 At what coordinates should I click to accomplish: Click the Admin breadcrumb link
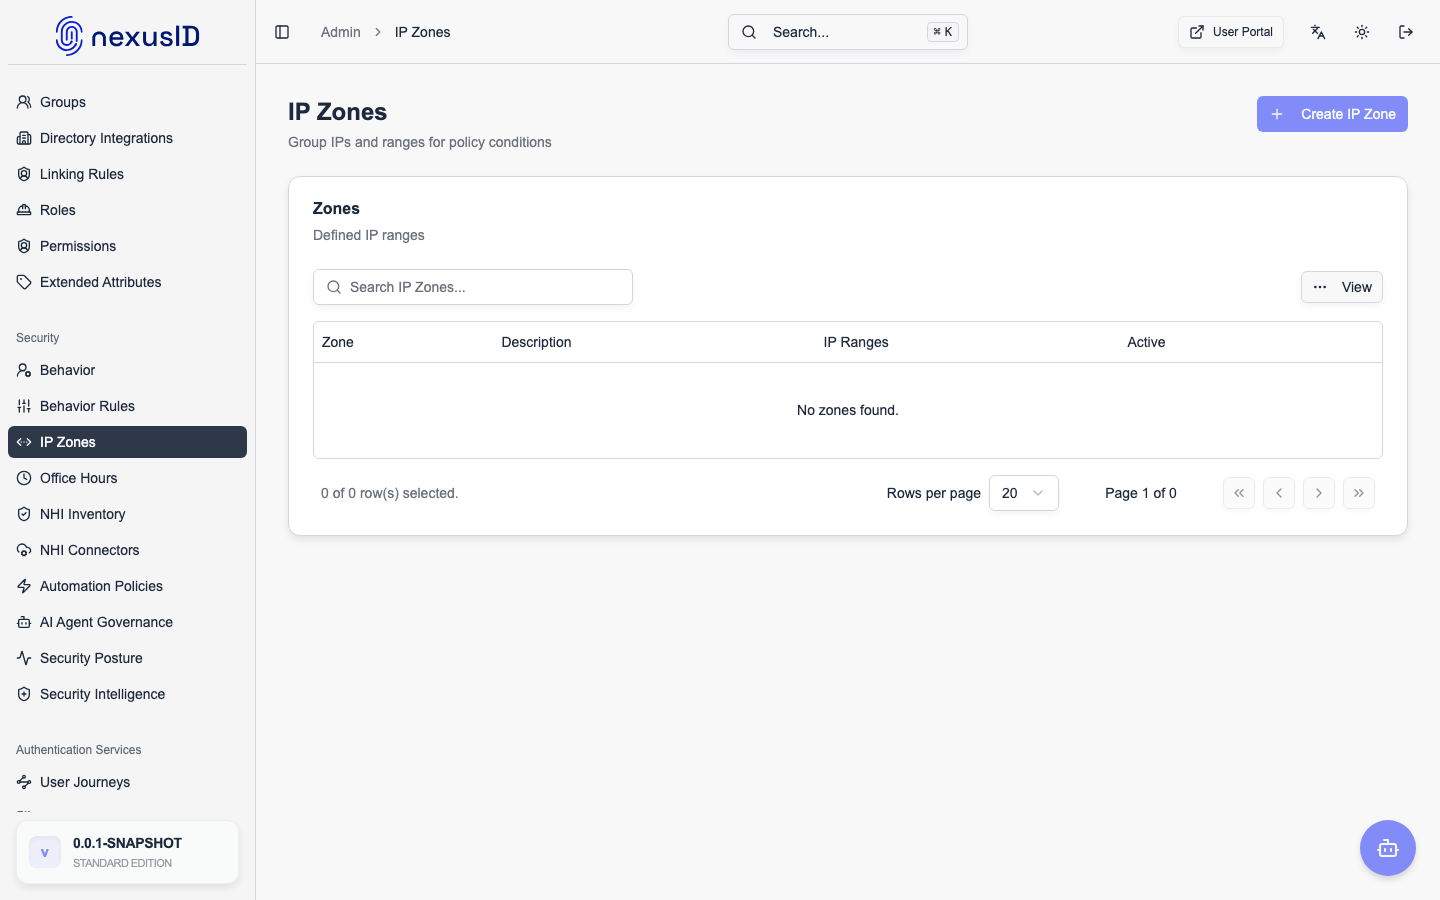point(340,32)
